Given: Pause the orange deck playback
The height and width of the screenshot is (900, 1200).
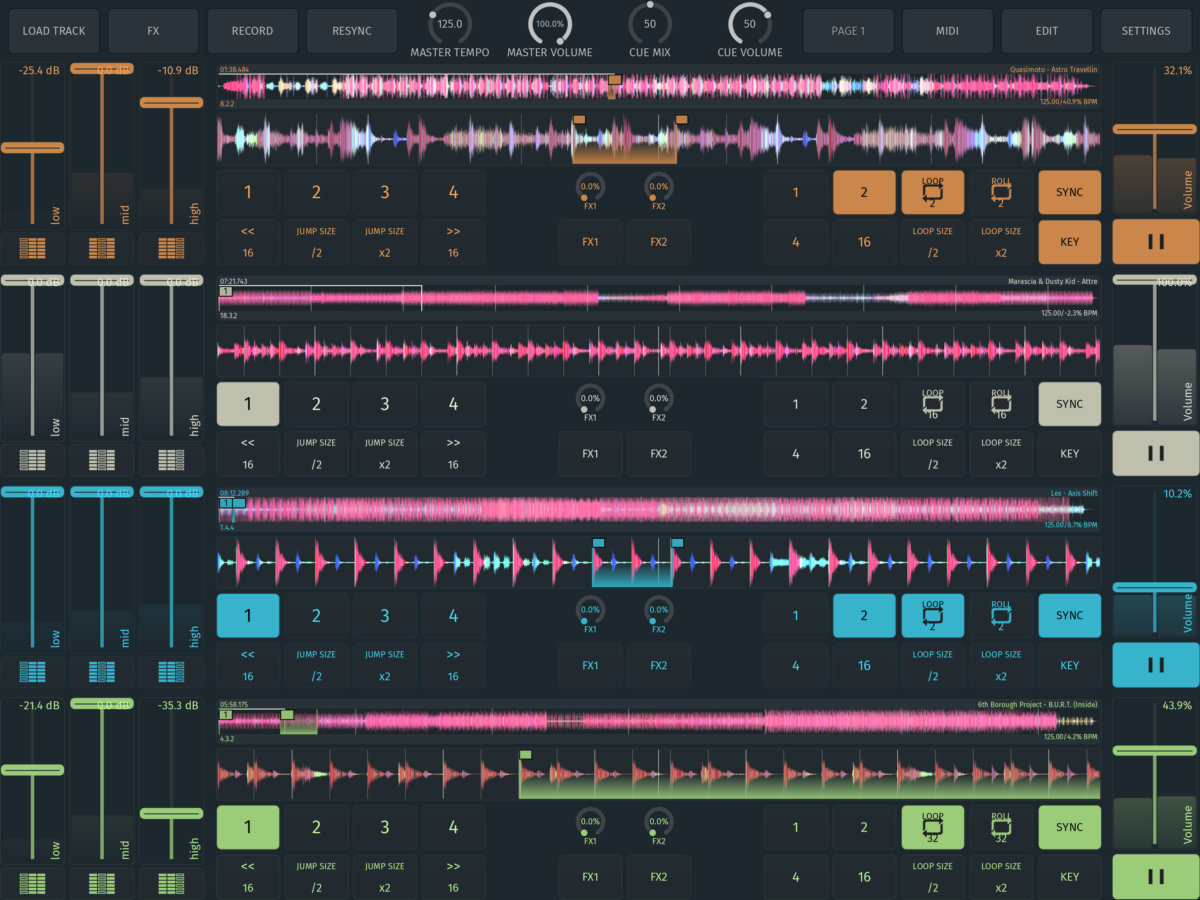Looking at the screenshot, I should [1156, 241].
